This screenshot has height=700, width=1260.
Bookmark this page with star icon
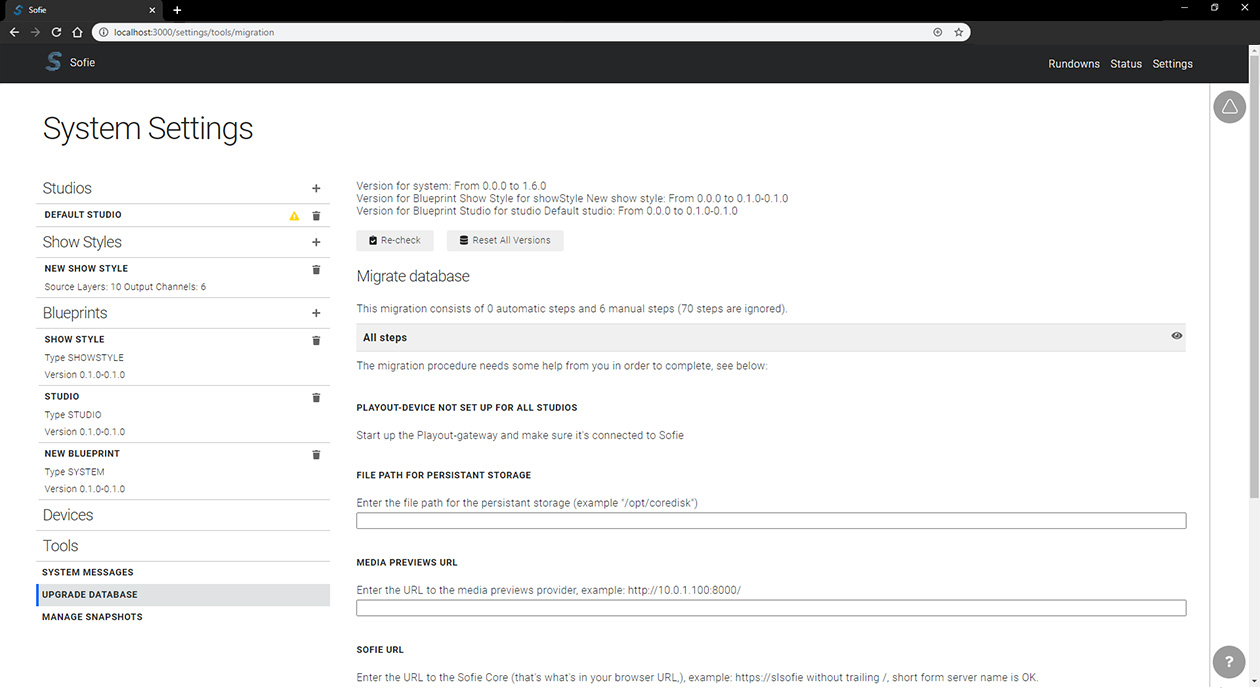[x=958, y=32]
